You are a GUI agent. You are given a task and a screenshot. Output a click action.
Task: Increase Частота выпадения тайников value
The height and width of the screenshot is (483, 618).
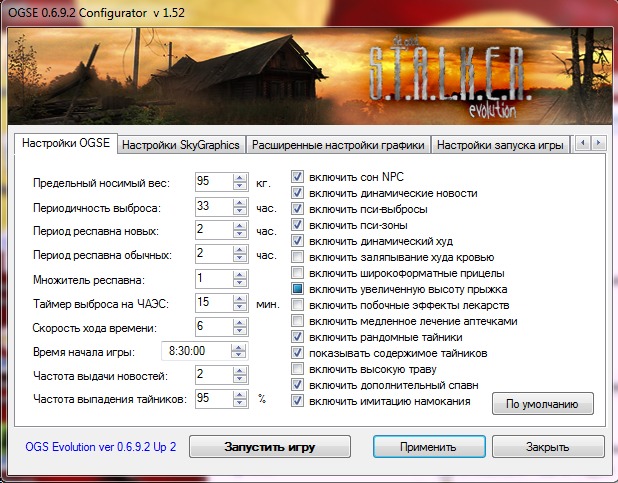coord(240,394)
